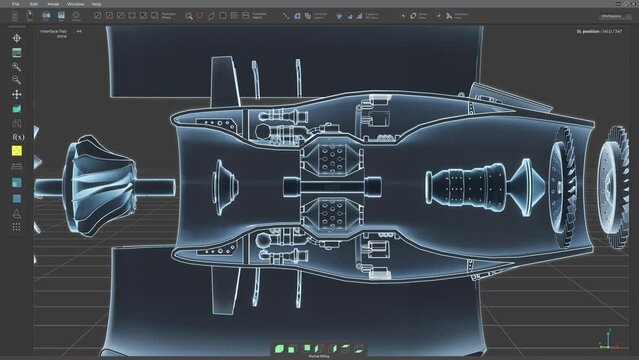The width and height of the screenshot is (639, 360).
Task: Click the green 3D solid icon in sidebar
Action: 17,109
